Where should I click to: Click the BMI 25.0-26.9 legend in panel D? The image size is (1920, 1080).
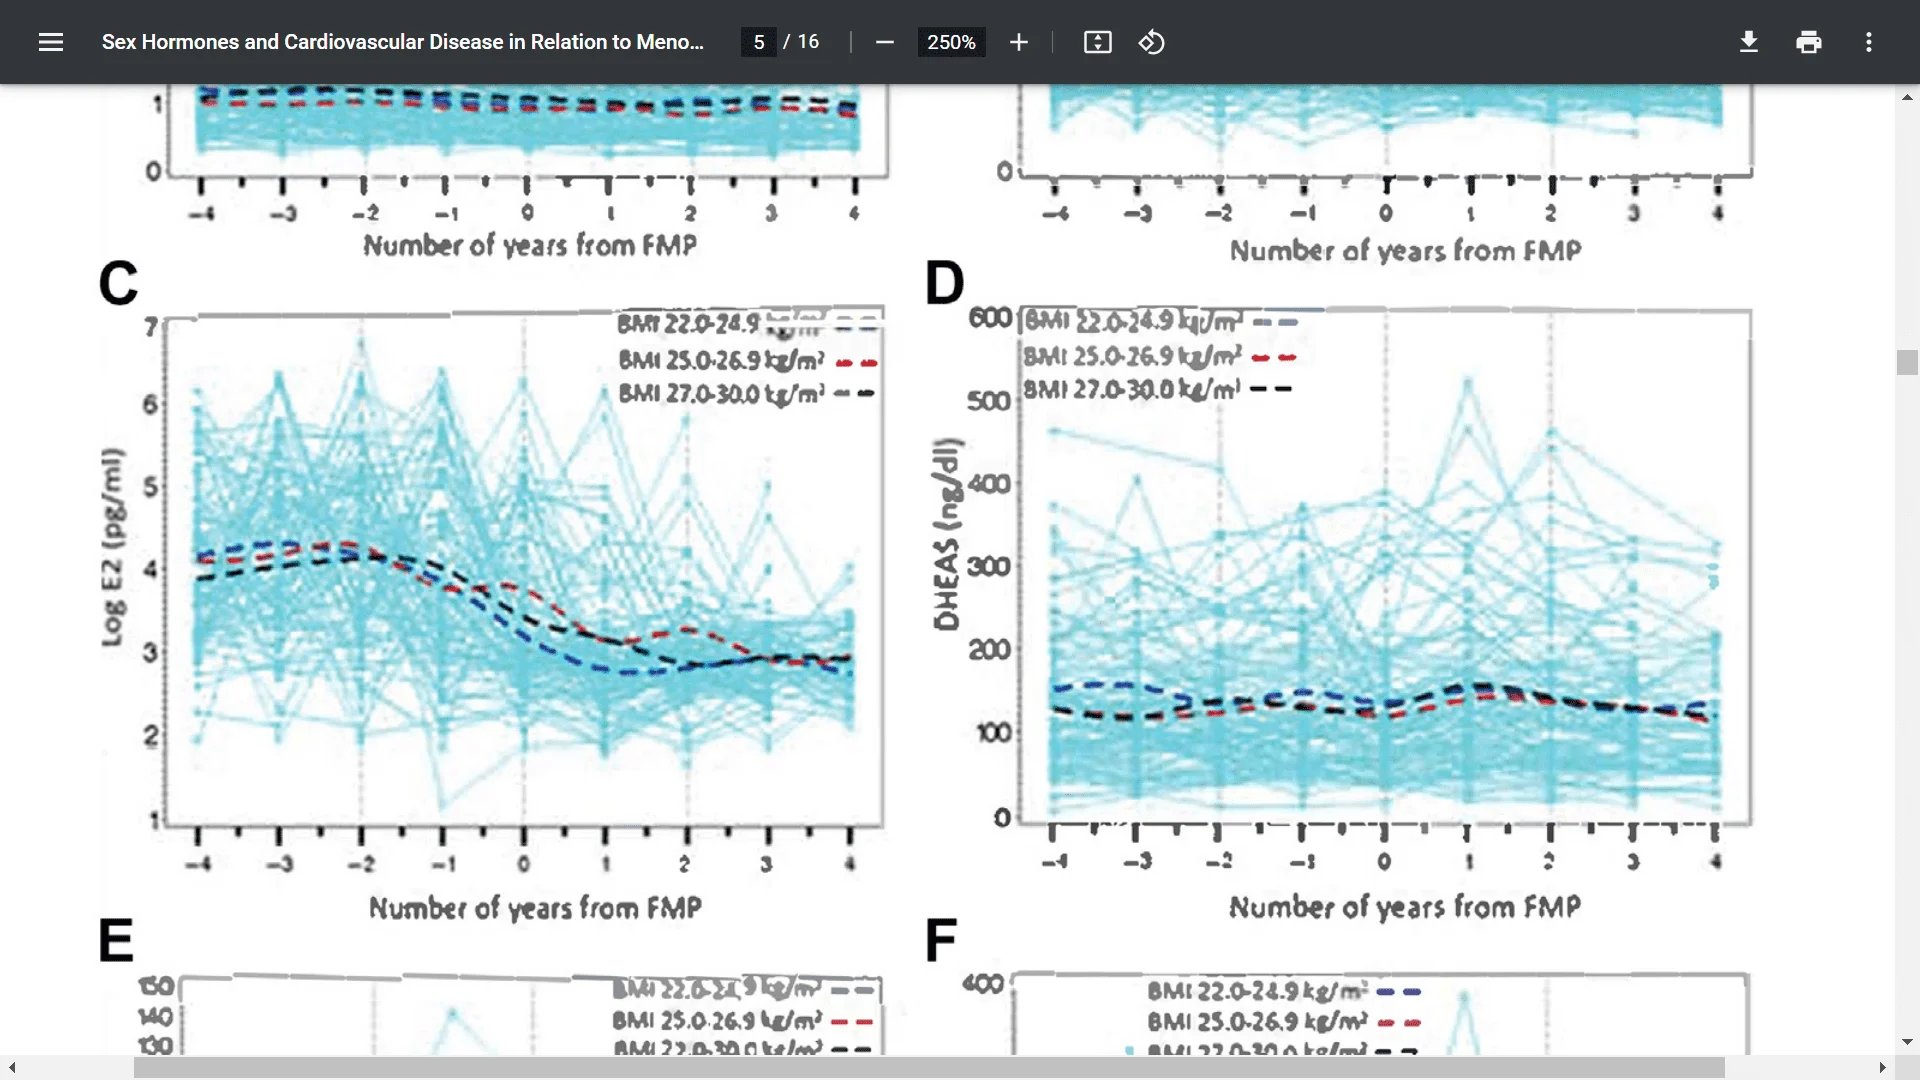click(1160, 356)
